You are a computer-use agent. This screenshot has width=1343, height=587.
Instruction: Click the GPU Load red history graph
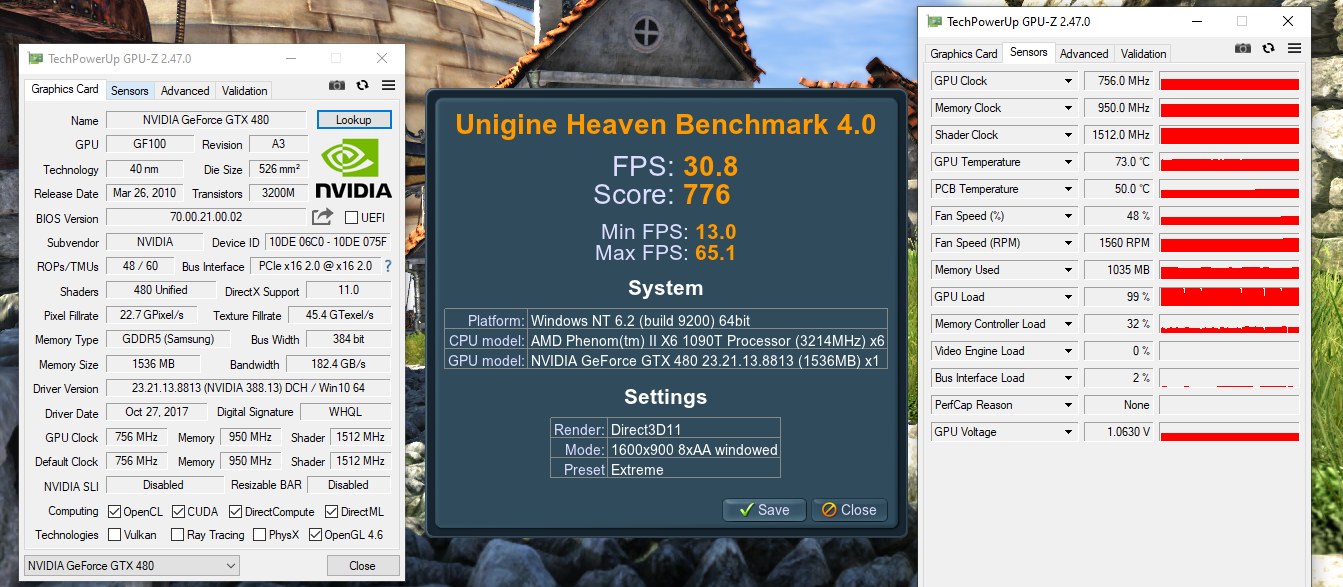coord(1229,297)
